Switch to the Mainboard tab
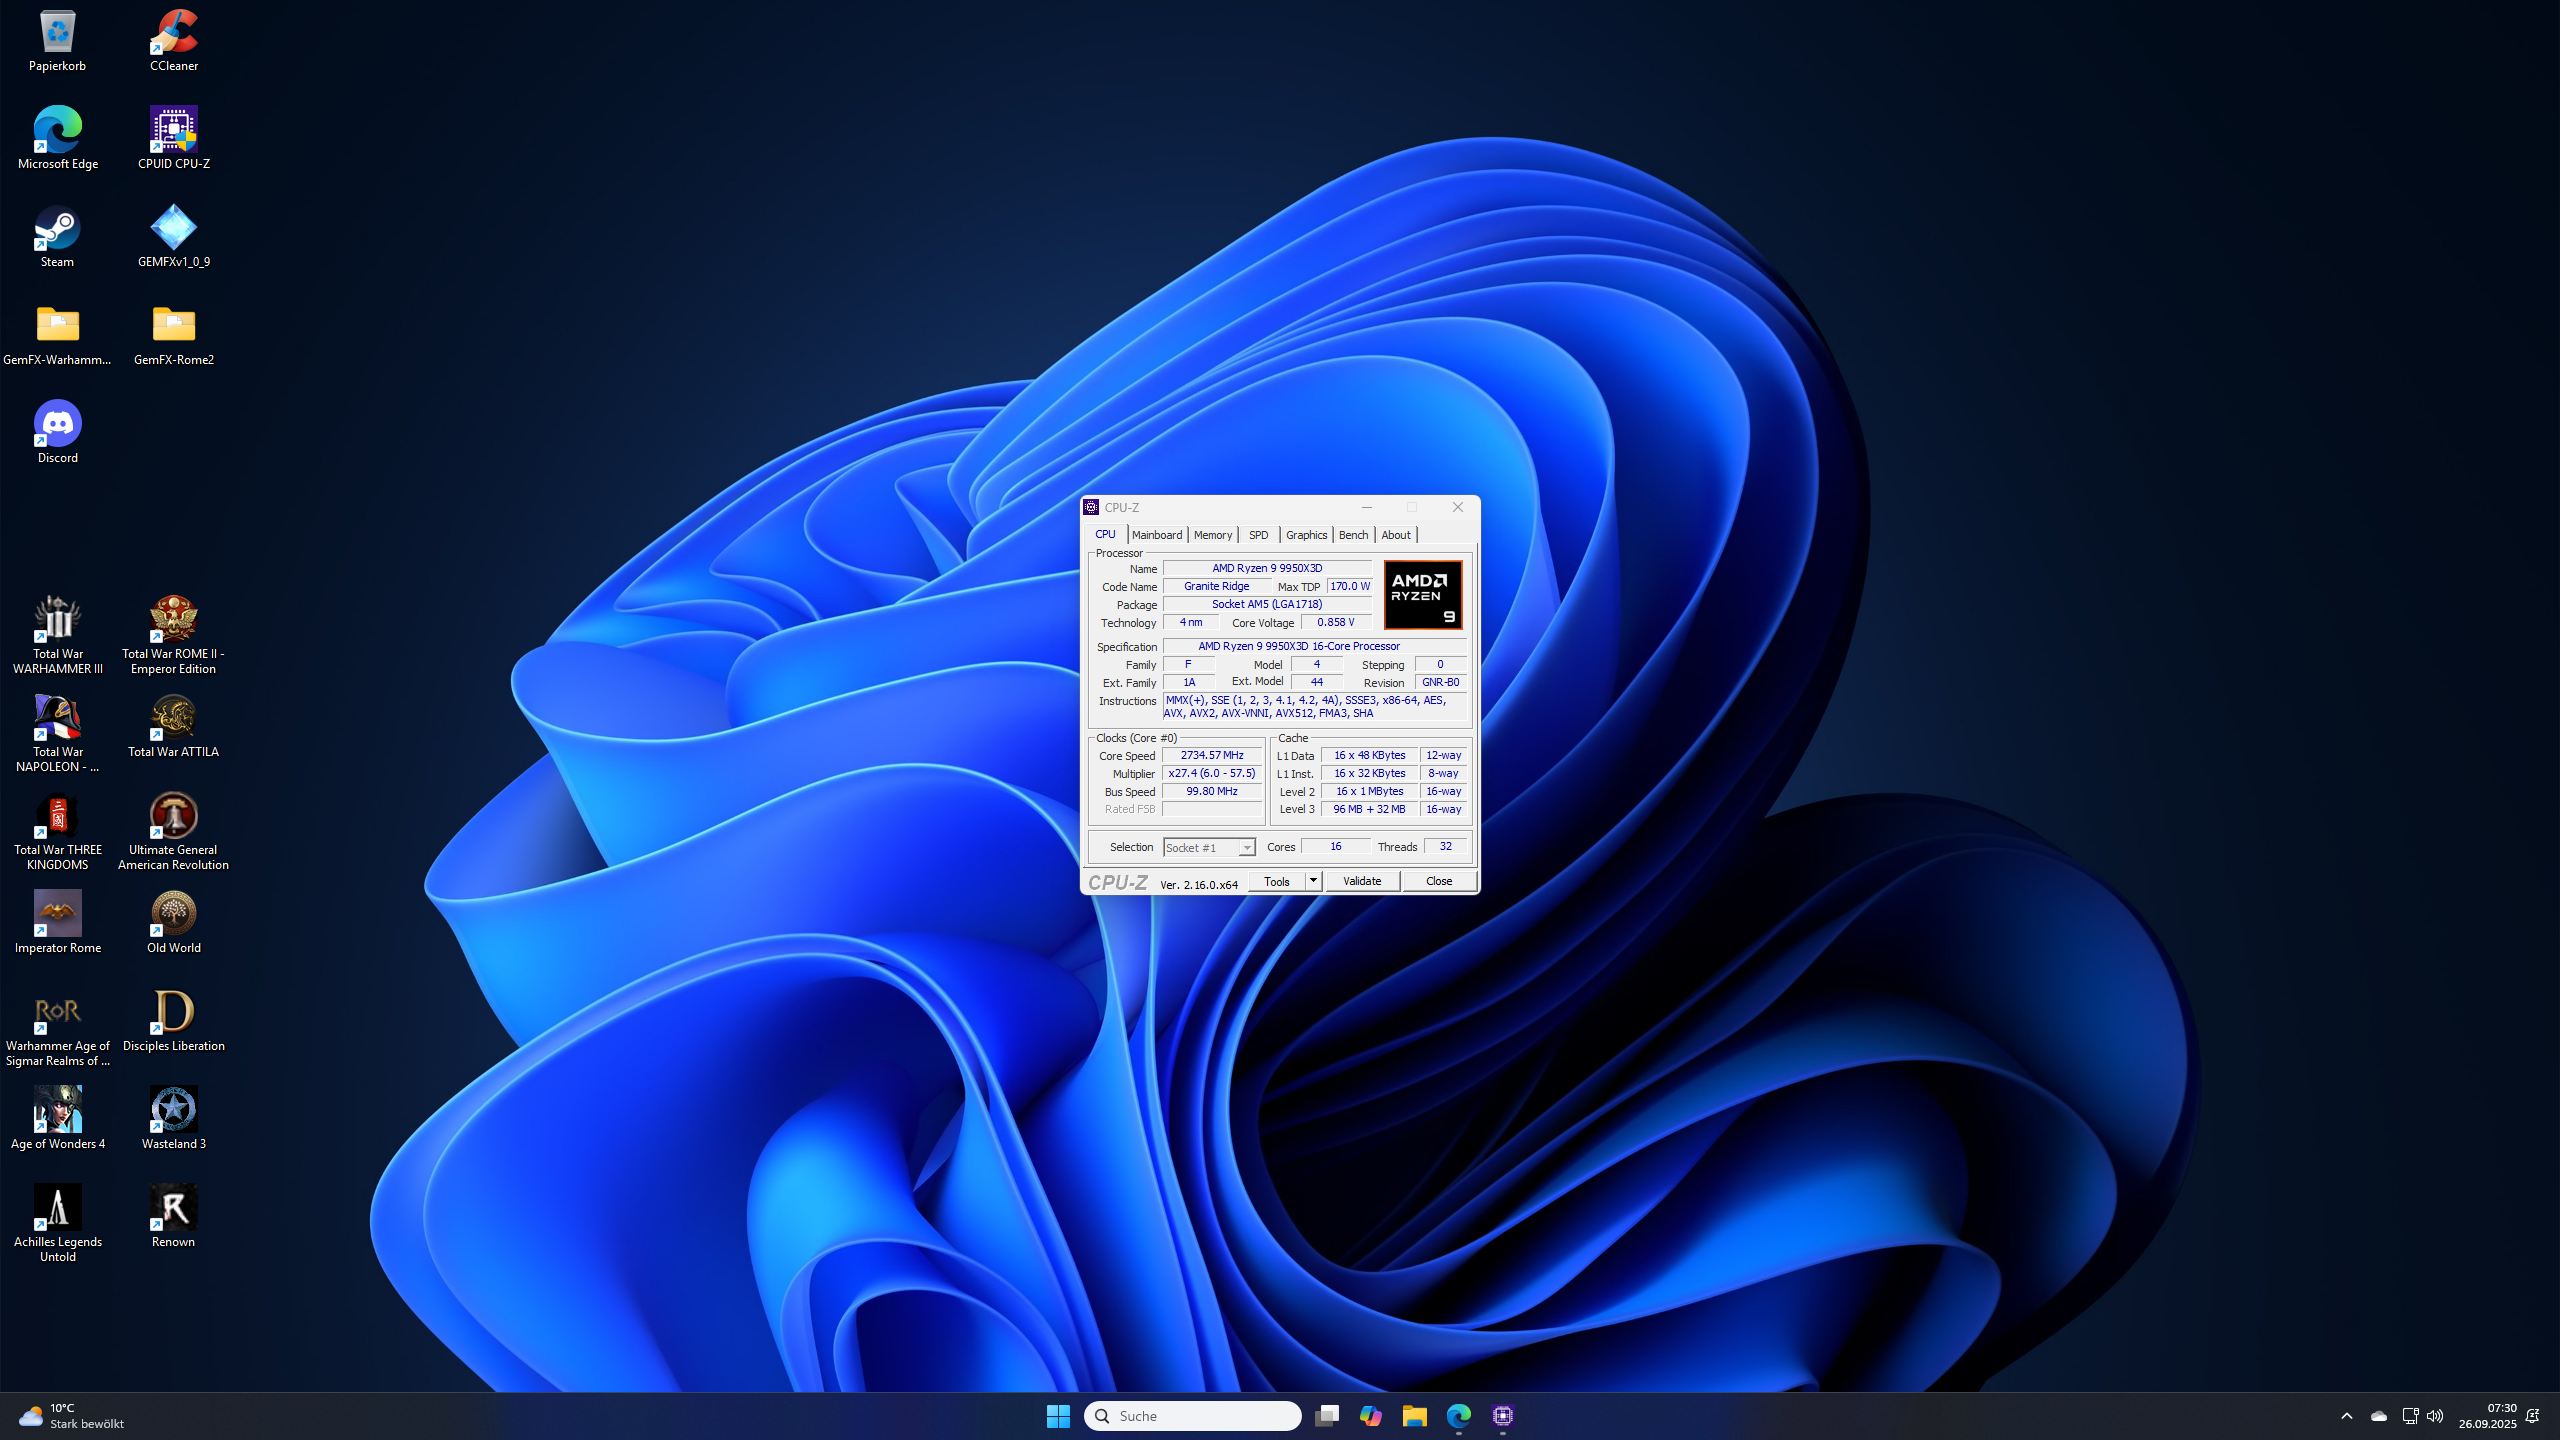 point(1157,535)
